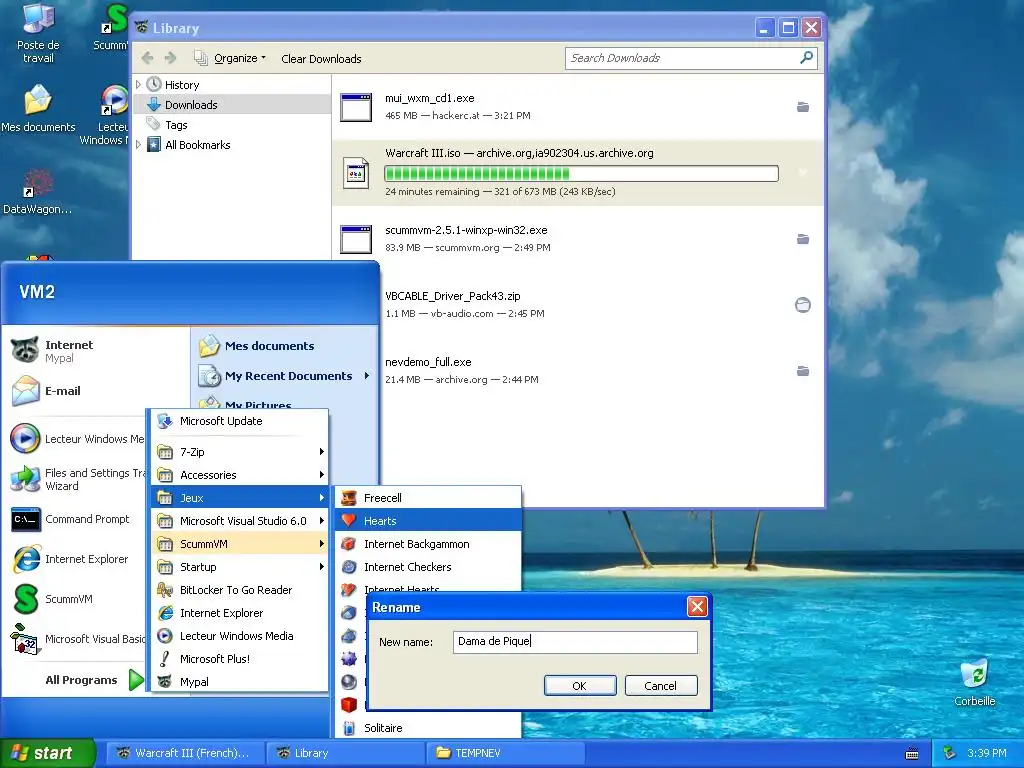Click All Programs in Start menu
1024x768 pixels.
tap(94, 680)
